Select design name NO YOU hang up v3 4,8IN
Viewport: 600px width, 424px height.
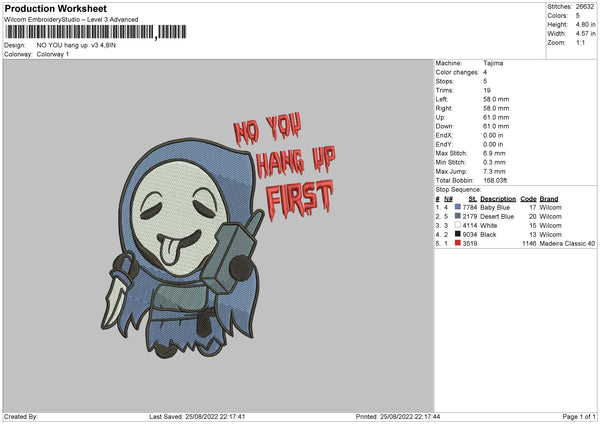click(76, 45)
